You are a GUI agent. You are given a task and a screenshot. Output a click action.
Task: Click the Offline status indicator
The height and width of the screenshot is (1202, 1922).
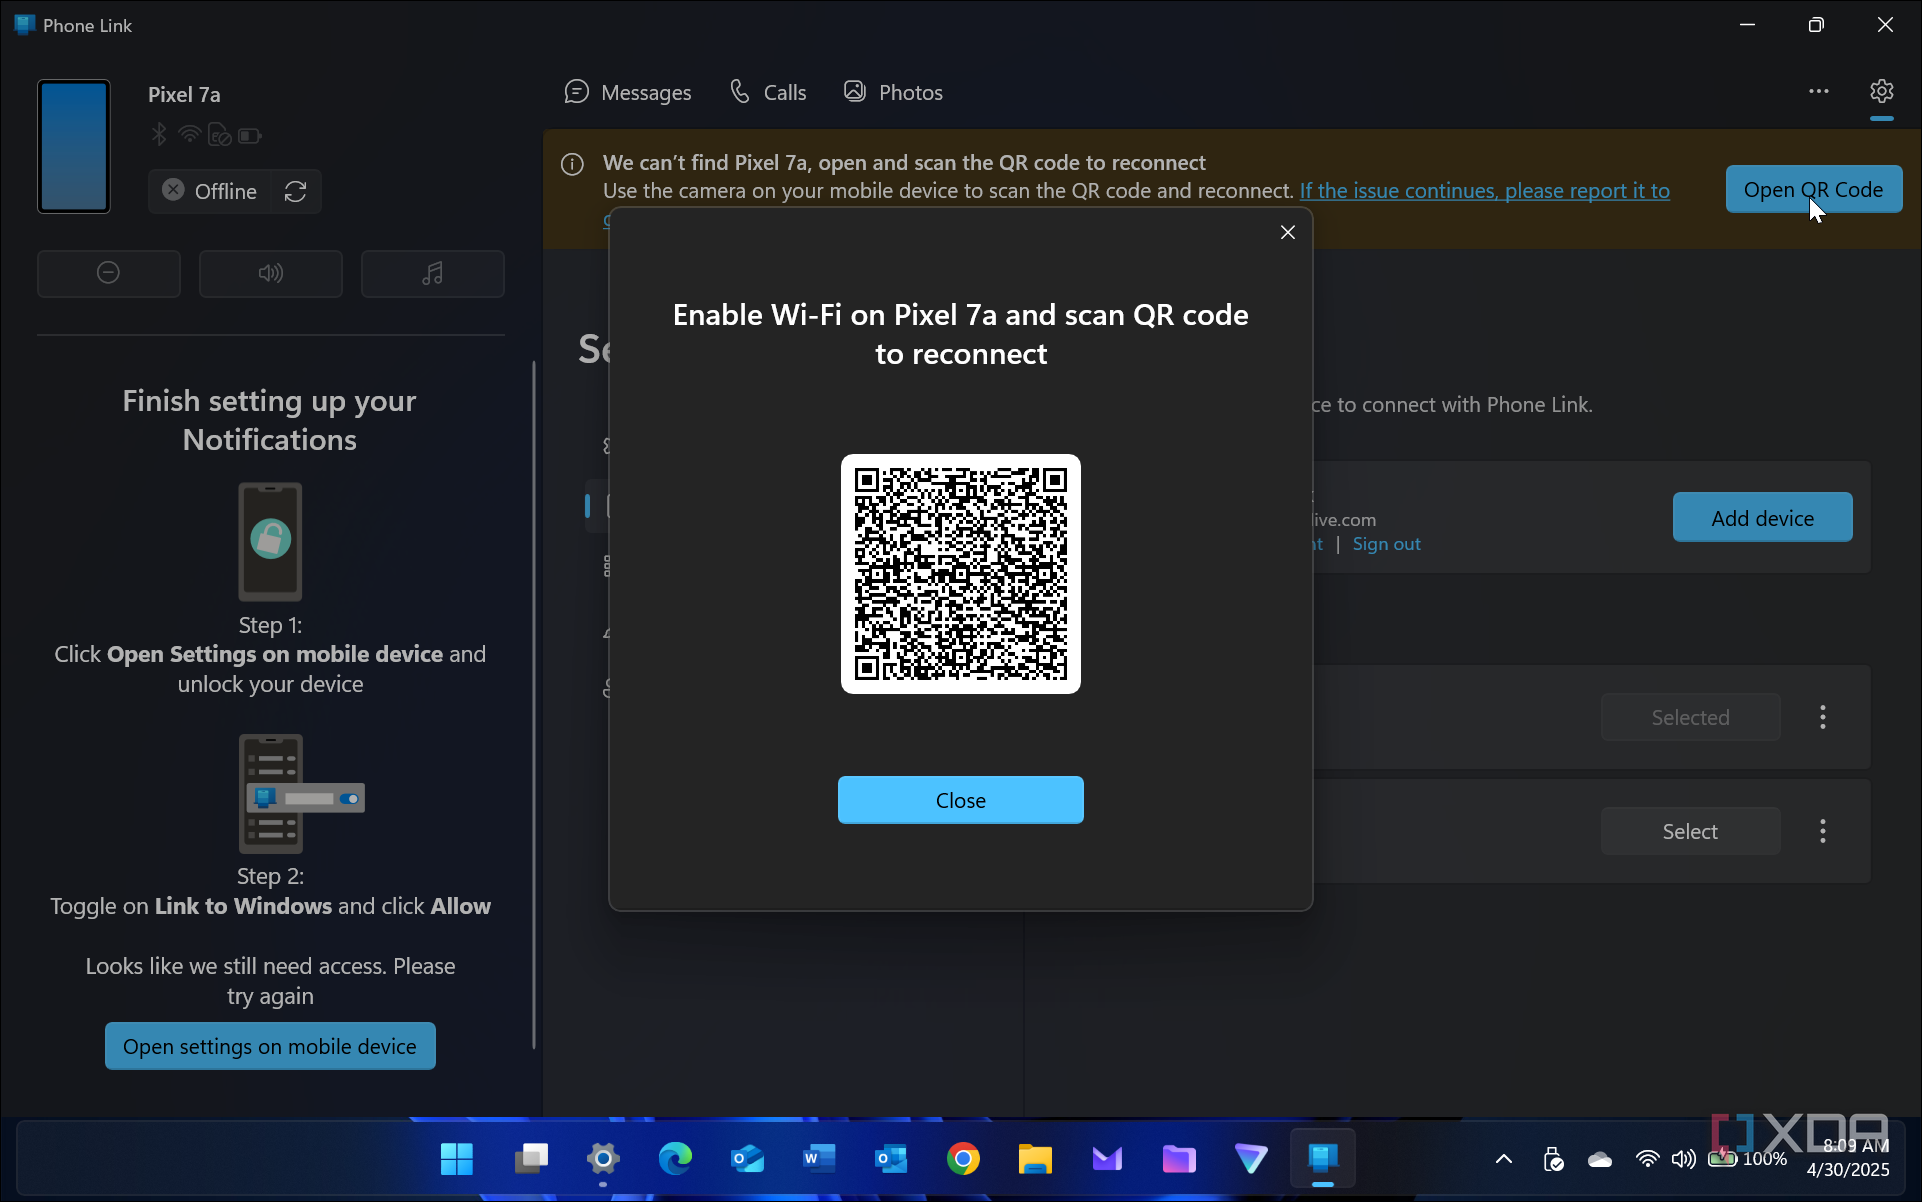pos(210,191)
